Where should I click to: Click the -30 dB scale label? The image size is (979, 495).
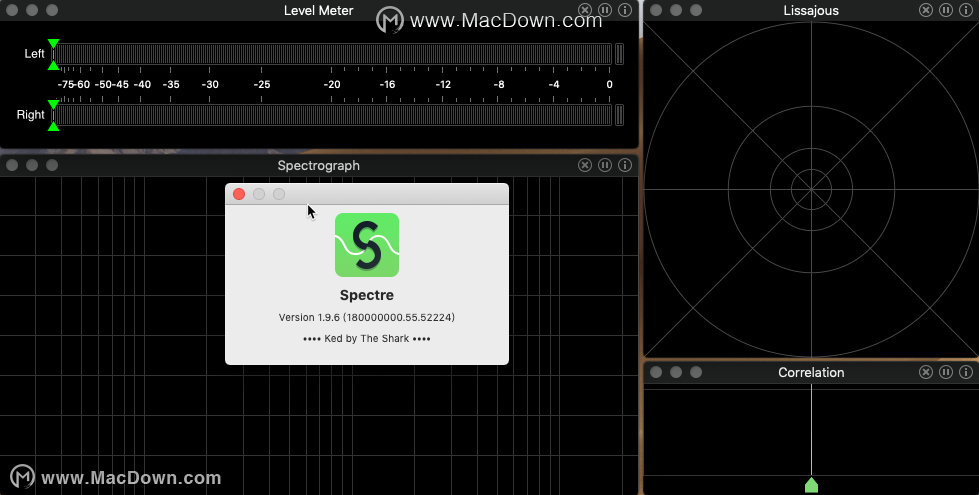point(210,84)
